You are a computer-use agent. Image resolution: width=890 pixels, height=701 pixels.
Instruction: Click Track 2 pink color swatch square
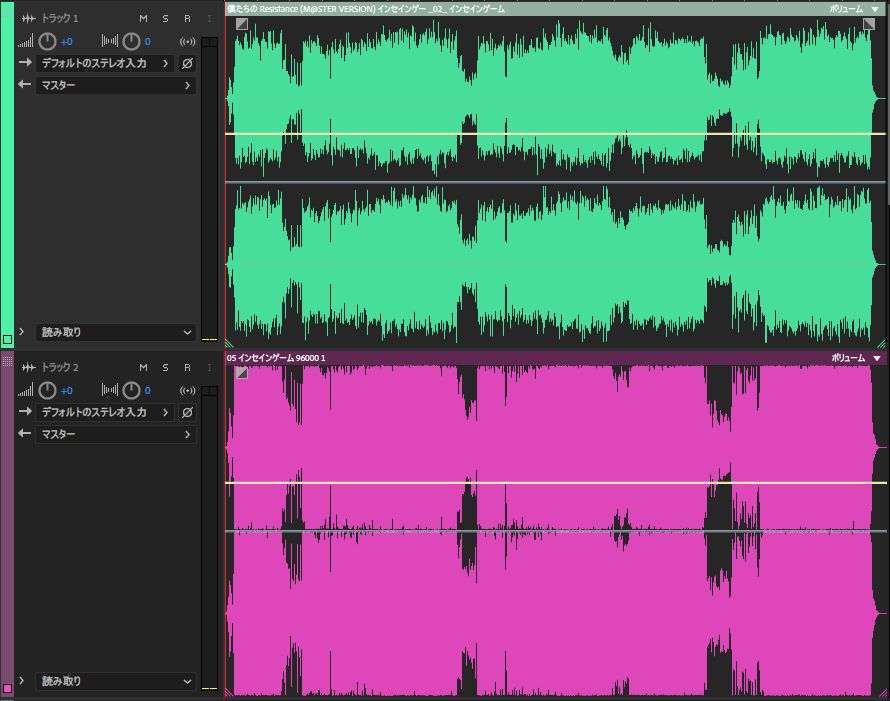[x=7, y=689]
